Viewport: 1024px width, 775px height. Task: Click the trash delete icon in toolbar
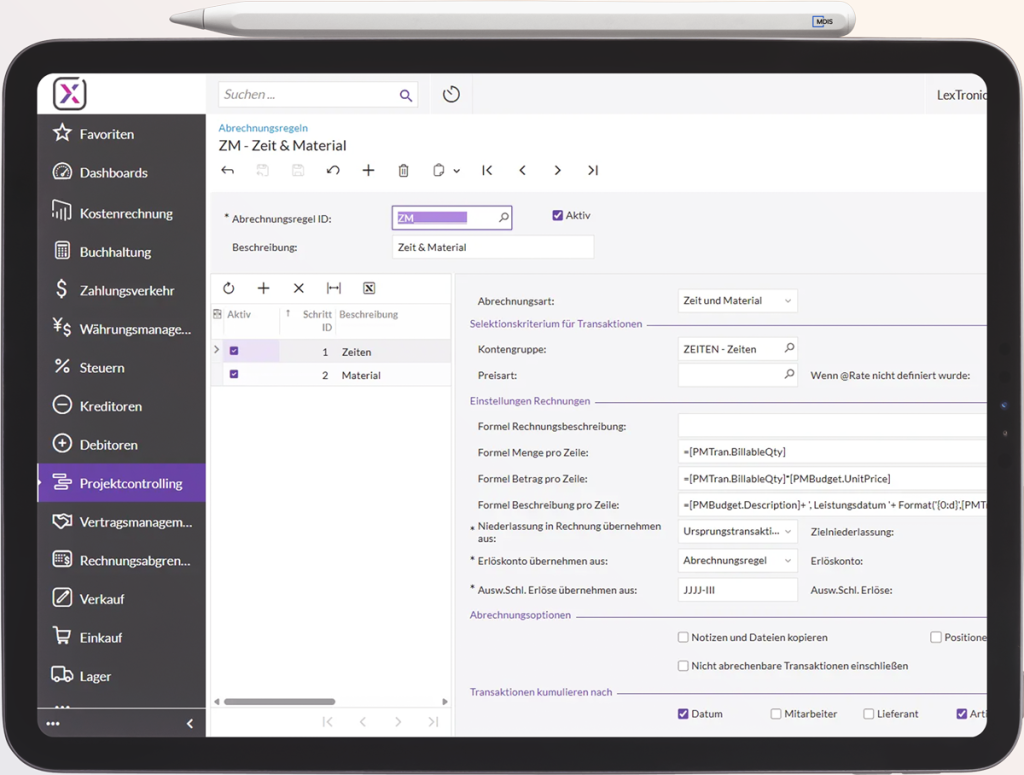(403, 171)
